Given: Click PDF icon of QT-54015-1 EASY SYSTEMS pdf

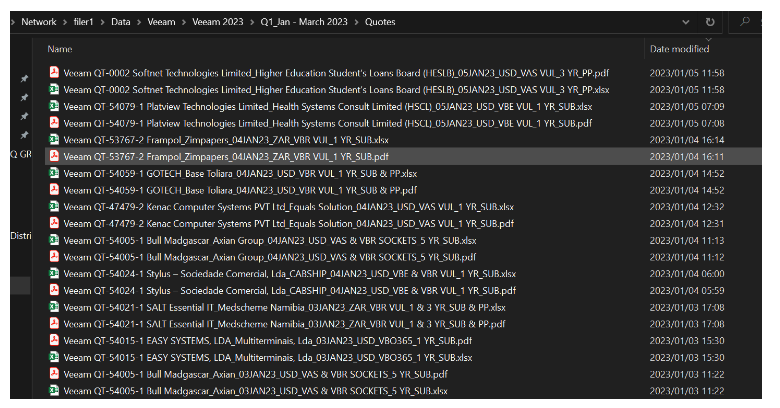Looking at the screenshot, I should 54,340.
